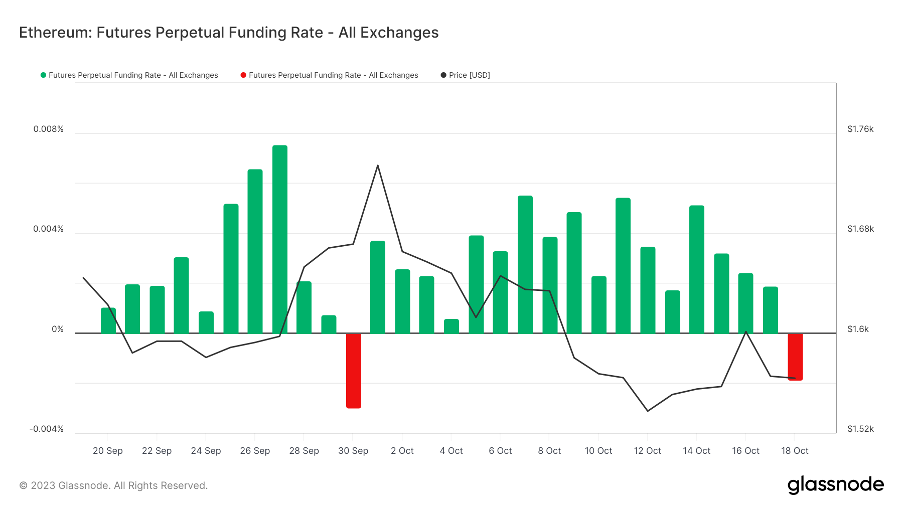This screenshot has width=904, height=508.
Task: Select the red negative bar on 18 Oct
Action: pyautogui.click(x=795, y=356)
